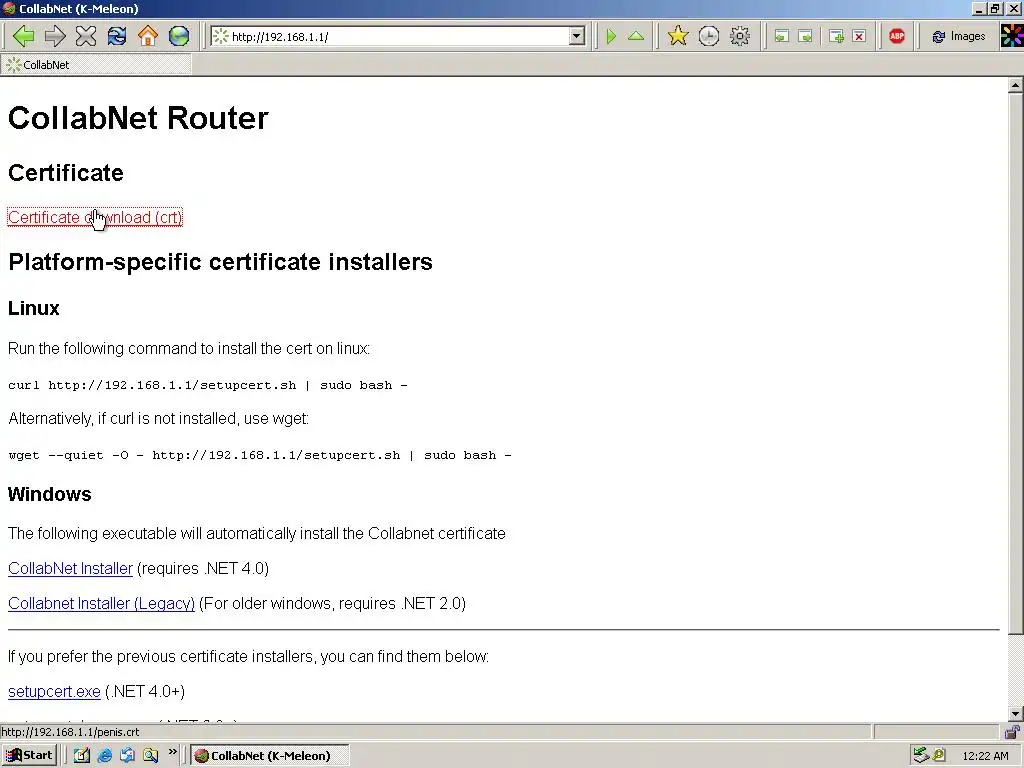This screenshot has height=768, width=1024.
Task: Click the K-Meleon throbber logo
Action: tap(1012, 36)
